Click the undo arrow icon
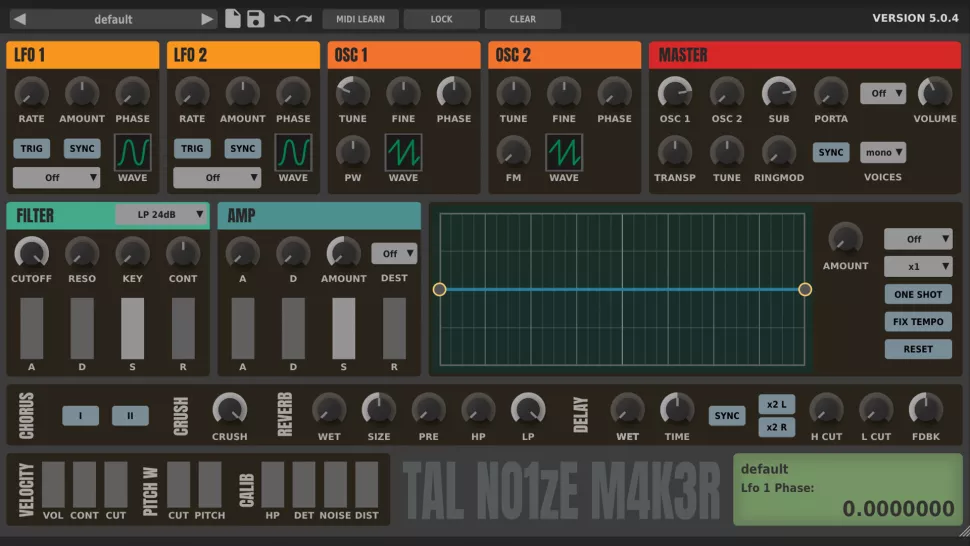970x546 pixels. [282, 19]
